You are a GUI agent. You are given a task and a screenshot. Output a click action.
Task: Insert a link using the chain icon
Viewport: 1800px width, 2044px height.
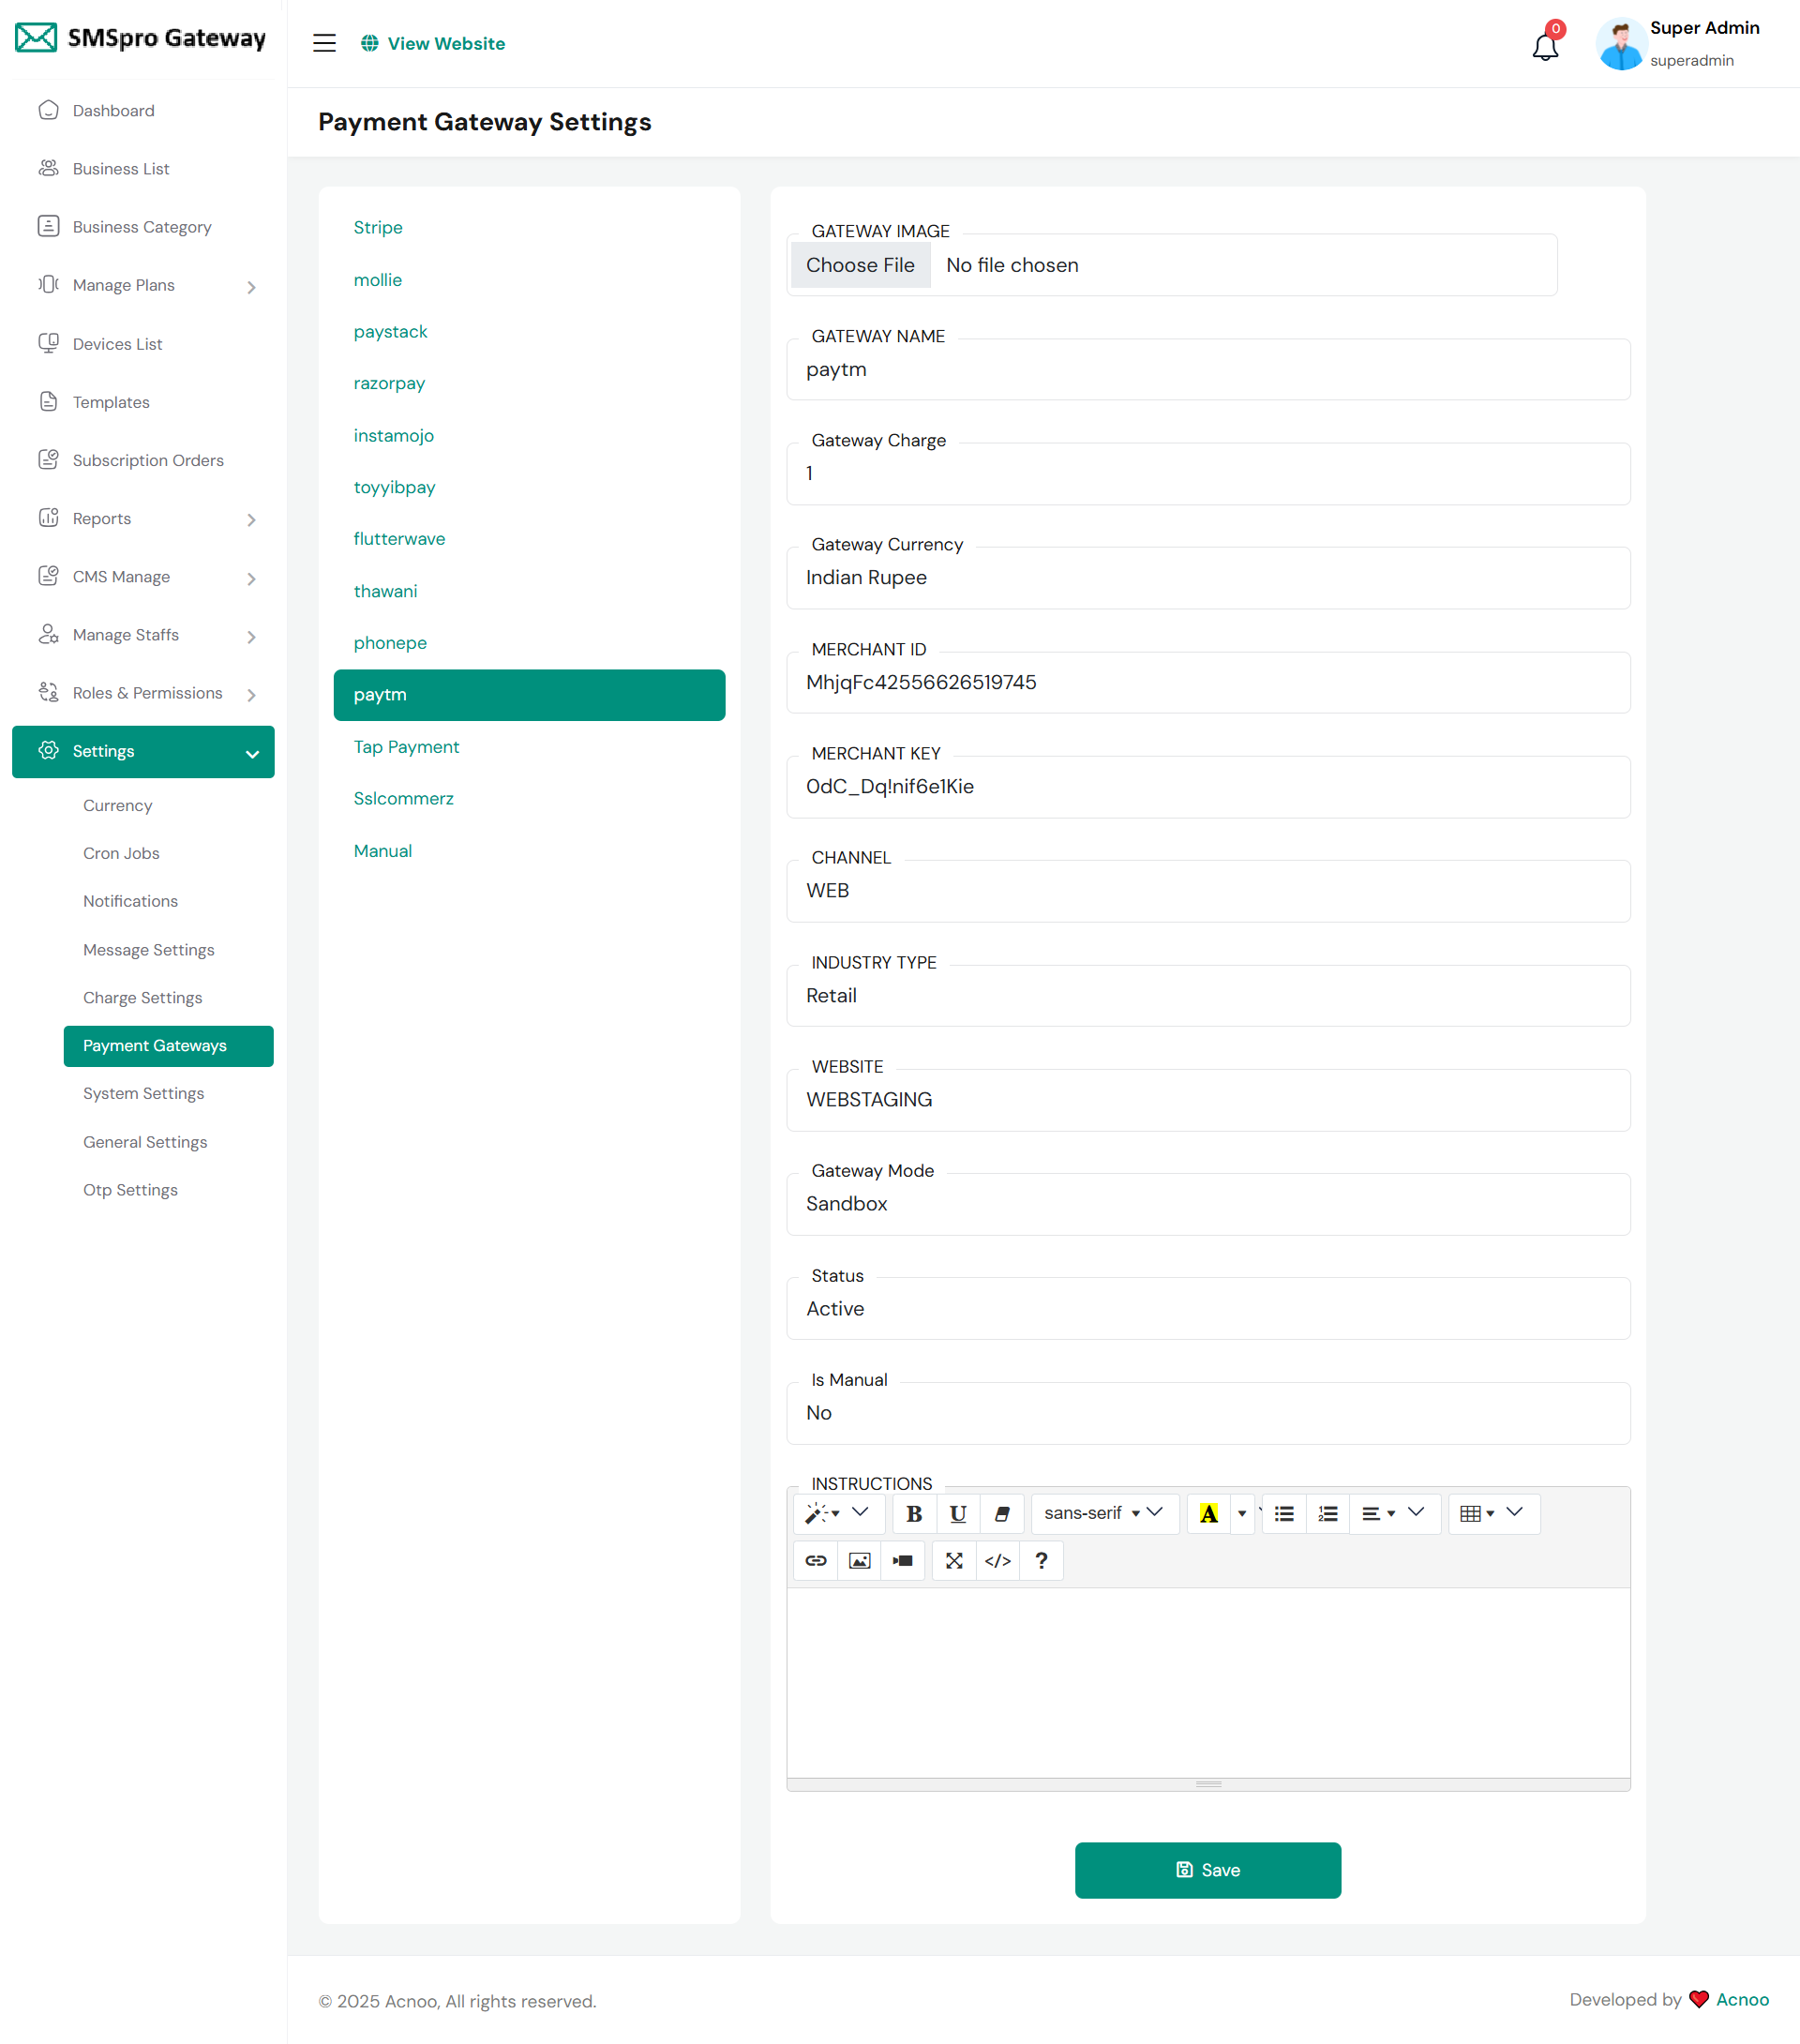pos(815,1560)
